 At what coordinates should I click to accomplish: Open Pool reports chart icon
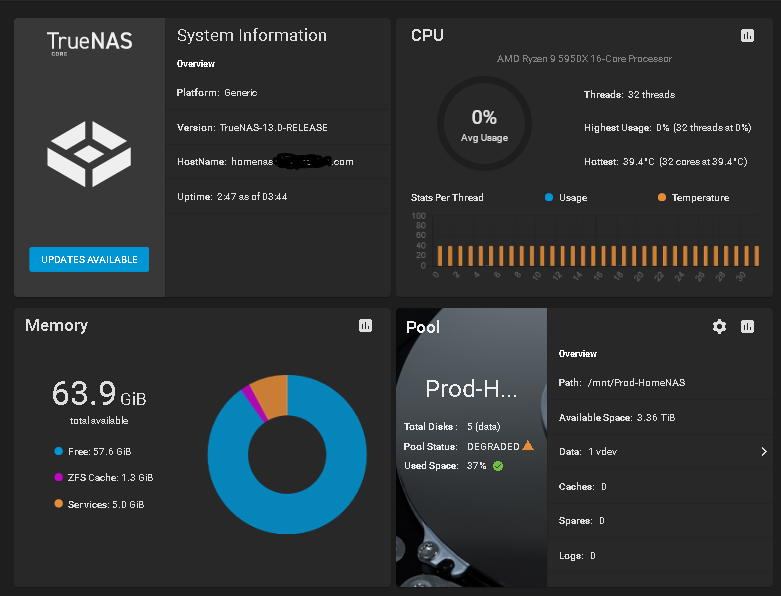click(747, 327)
